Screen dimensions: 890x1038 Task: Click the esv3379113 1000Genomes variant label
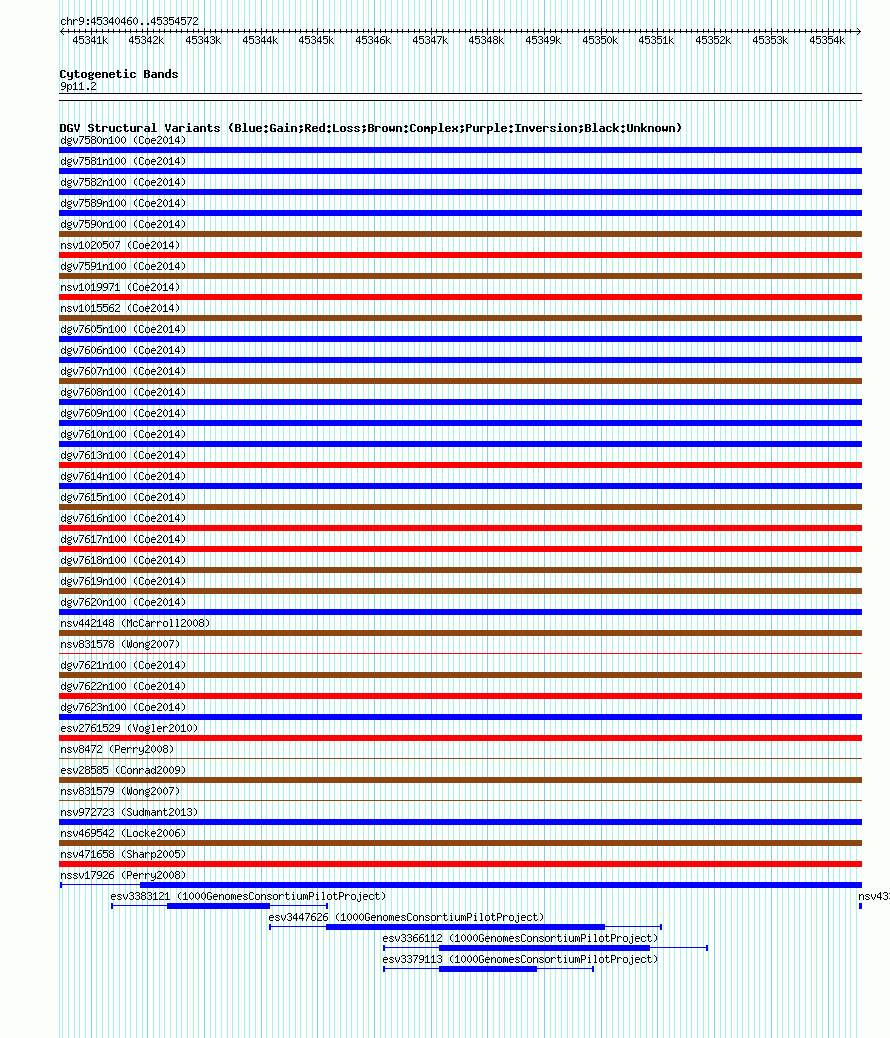(x=520, y=959)
